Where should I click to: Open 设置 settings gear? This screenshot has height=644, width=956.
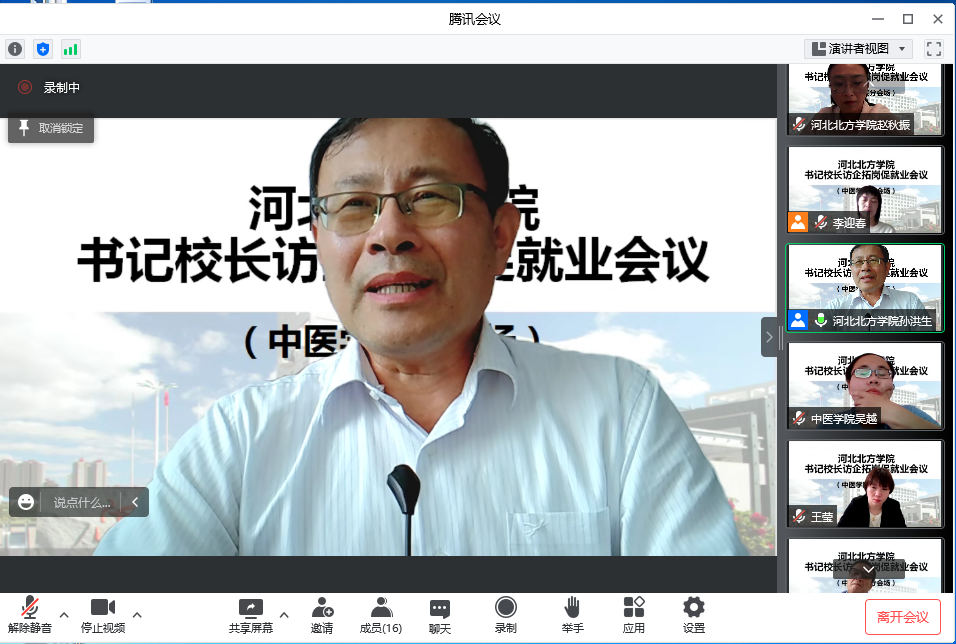coord(694,615)
